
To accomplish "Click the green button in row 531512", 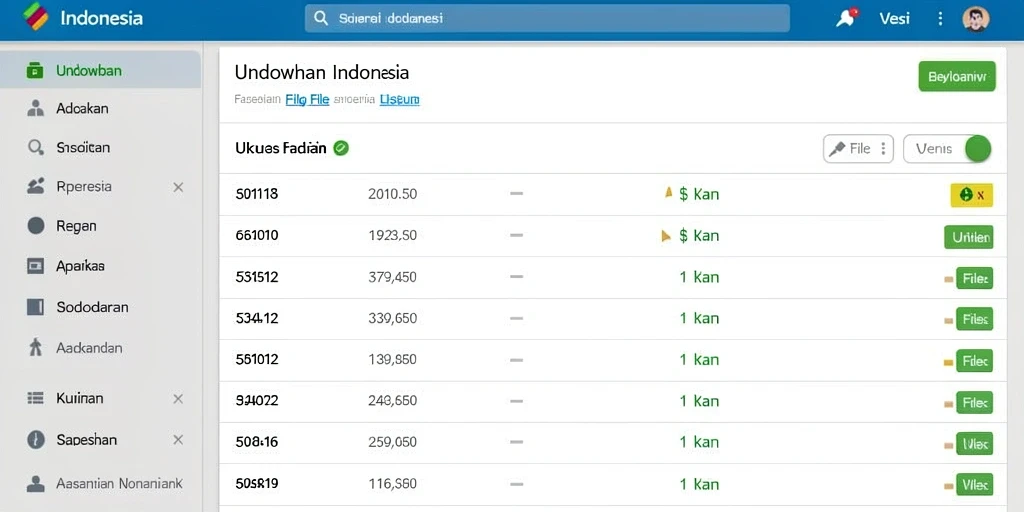I will (x=974, y=279).
